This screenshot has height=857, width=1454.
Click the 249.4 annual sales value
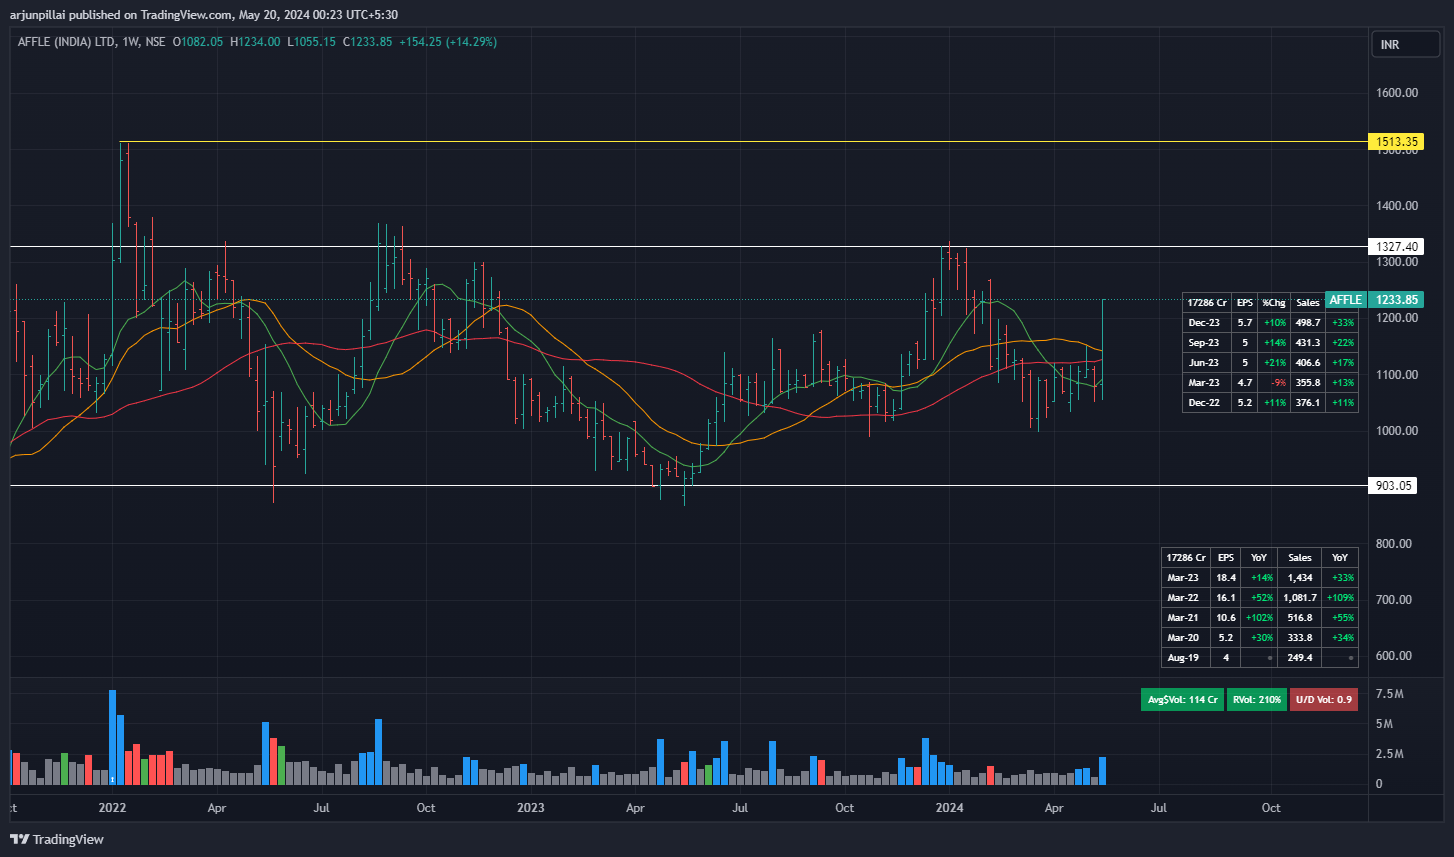click(1300, 657)
